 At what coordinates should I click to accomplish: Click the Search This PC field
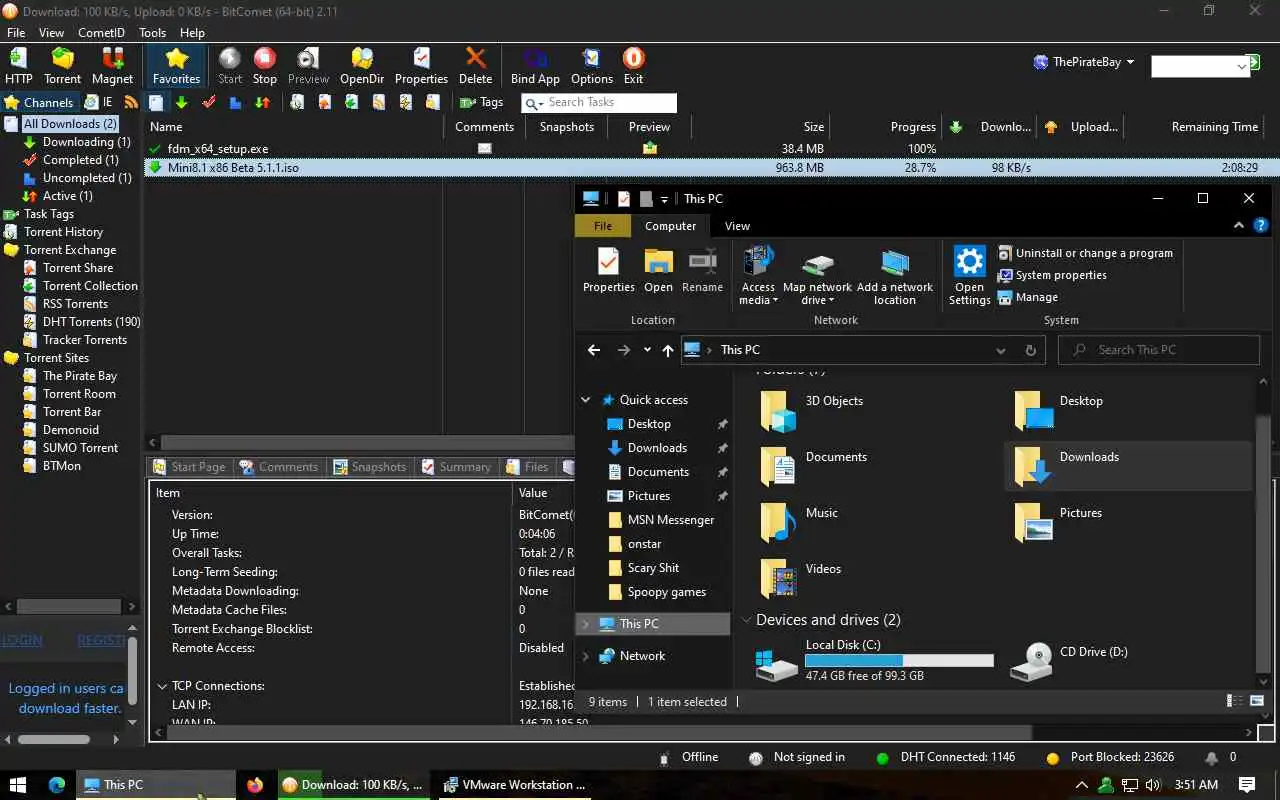click(1159, 350)
